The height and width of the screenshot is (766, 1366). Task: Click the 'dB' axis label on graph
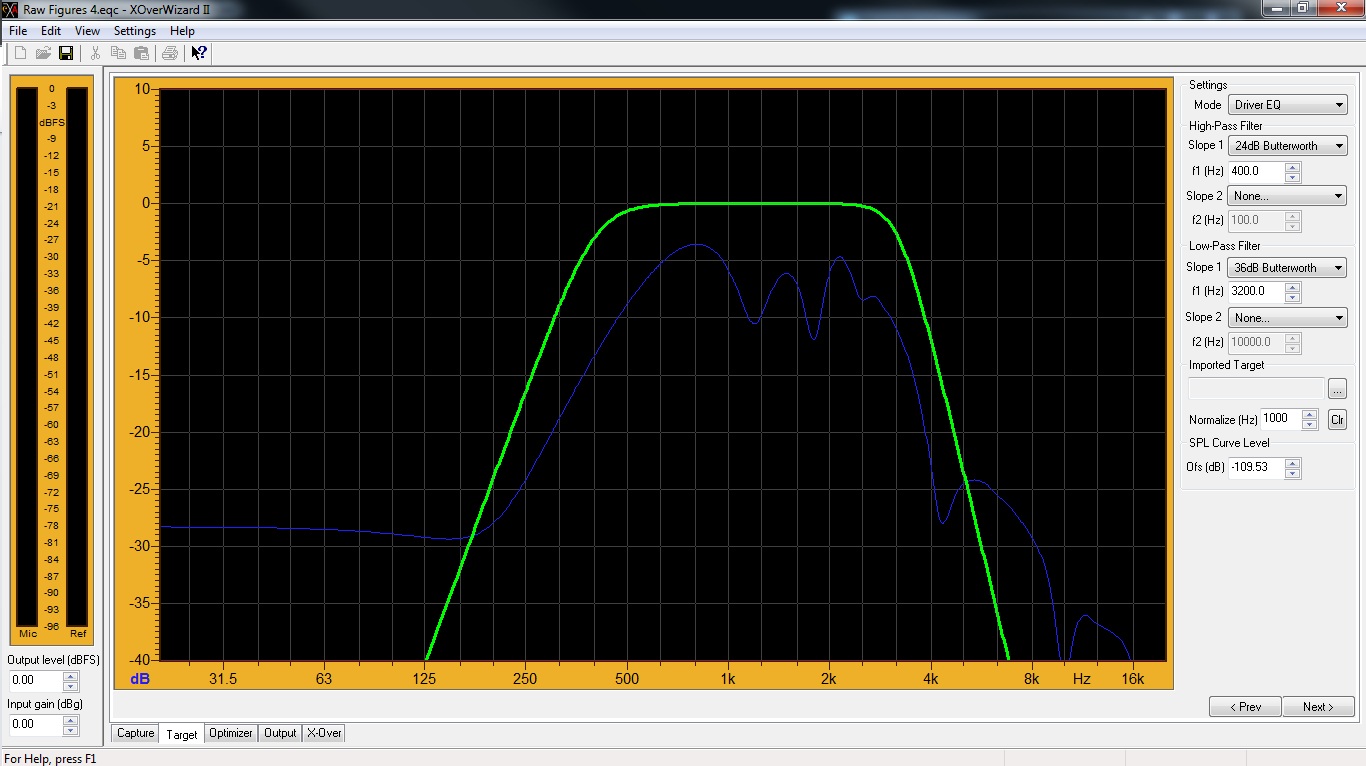coord(140,679)
